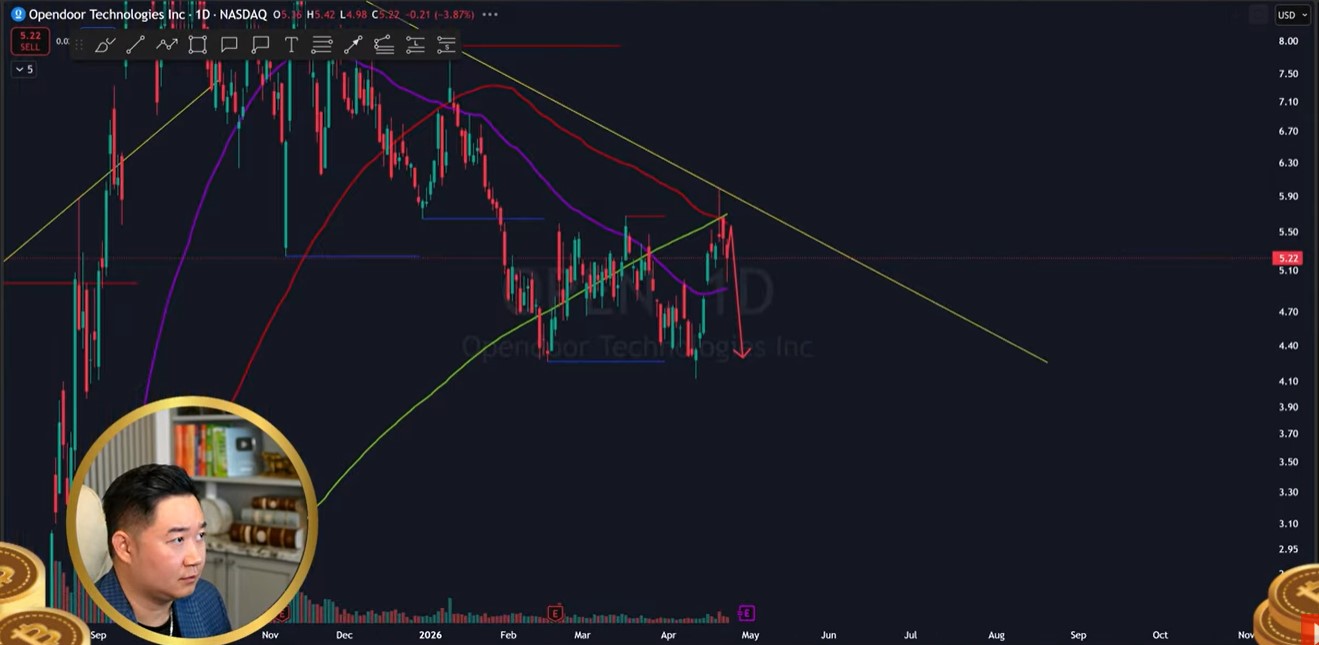Choose the short position tool
The image size is (1319, 645).
coord(446,45)
